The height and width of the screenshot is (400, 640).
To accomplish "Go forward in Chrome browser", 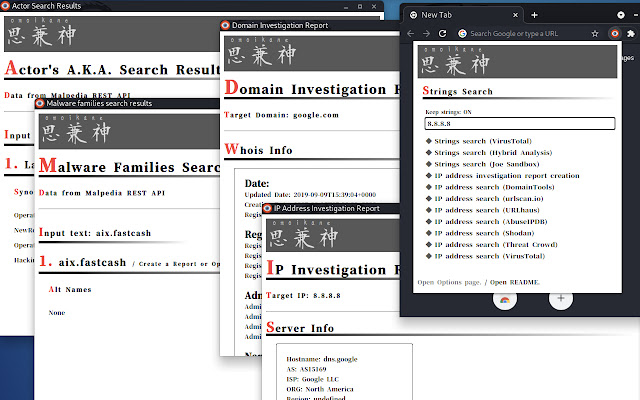I will (427, 33).
